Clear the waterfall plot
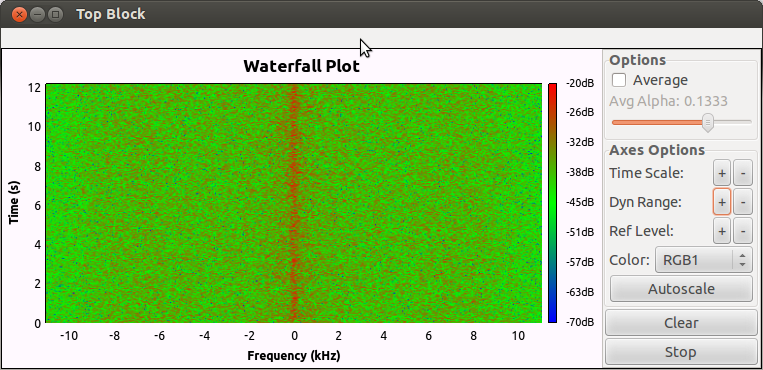 (x=681, y=323)
